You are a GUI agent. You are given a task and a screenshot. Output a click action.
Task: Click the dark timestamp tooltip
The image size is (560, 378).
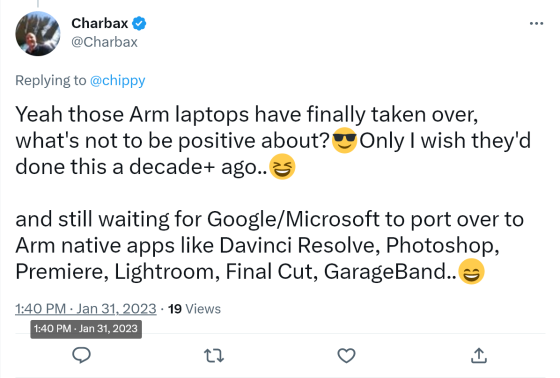86,329
